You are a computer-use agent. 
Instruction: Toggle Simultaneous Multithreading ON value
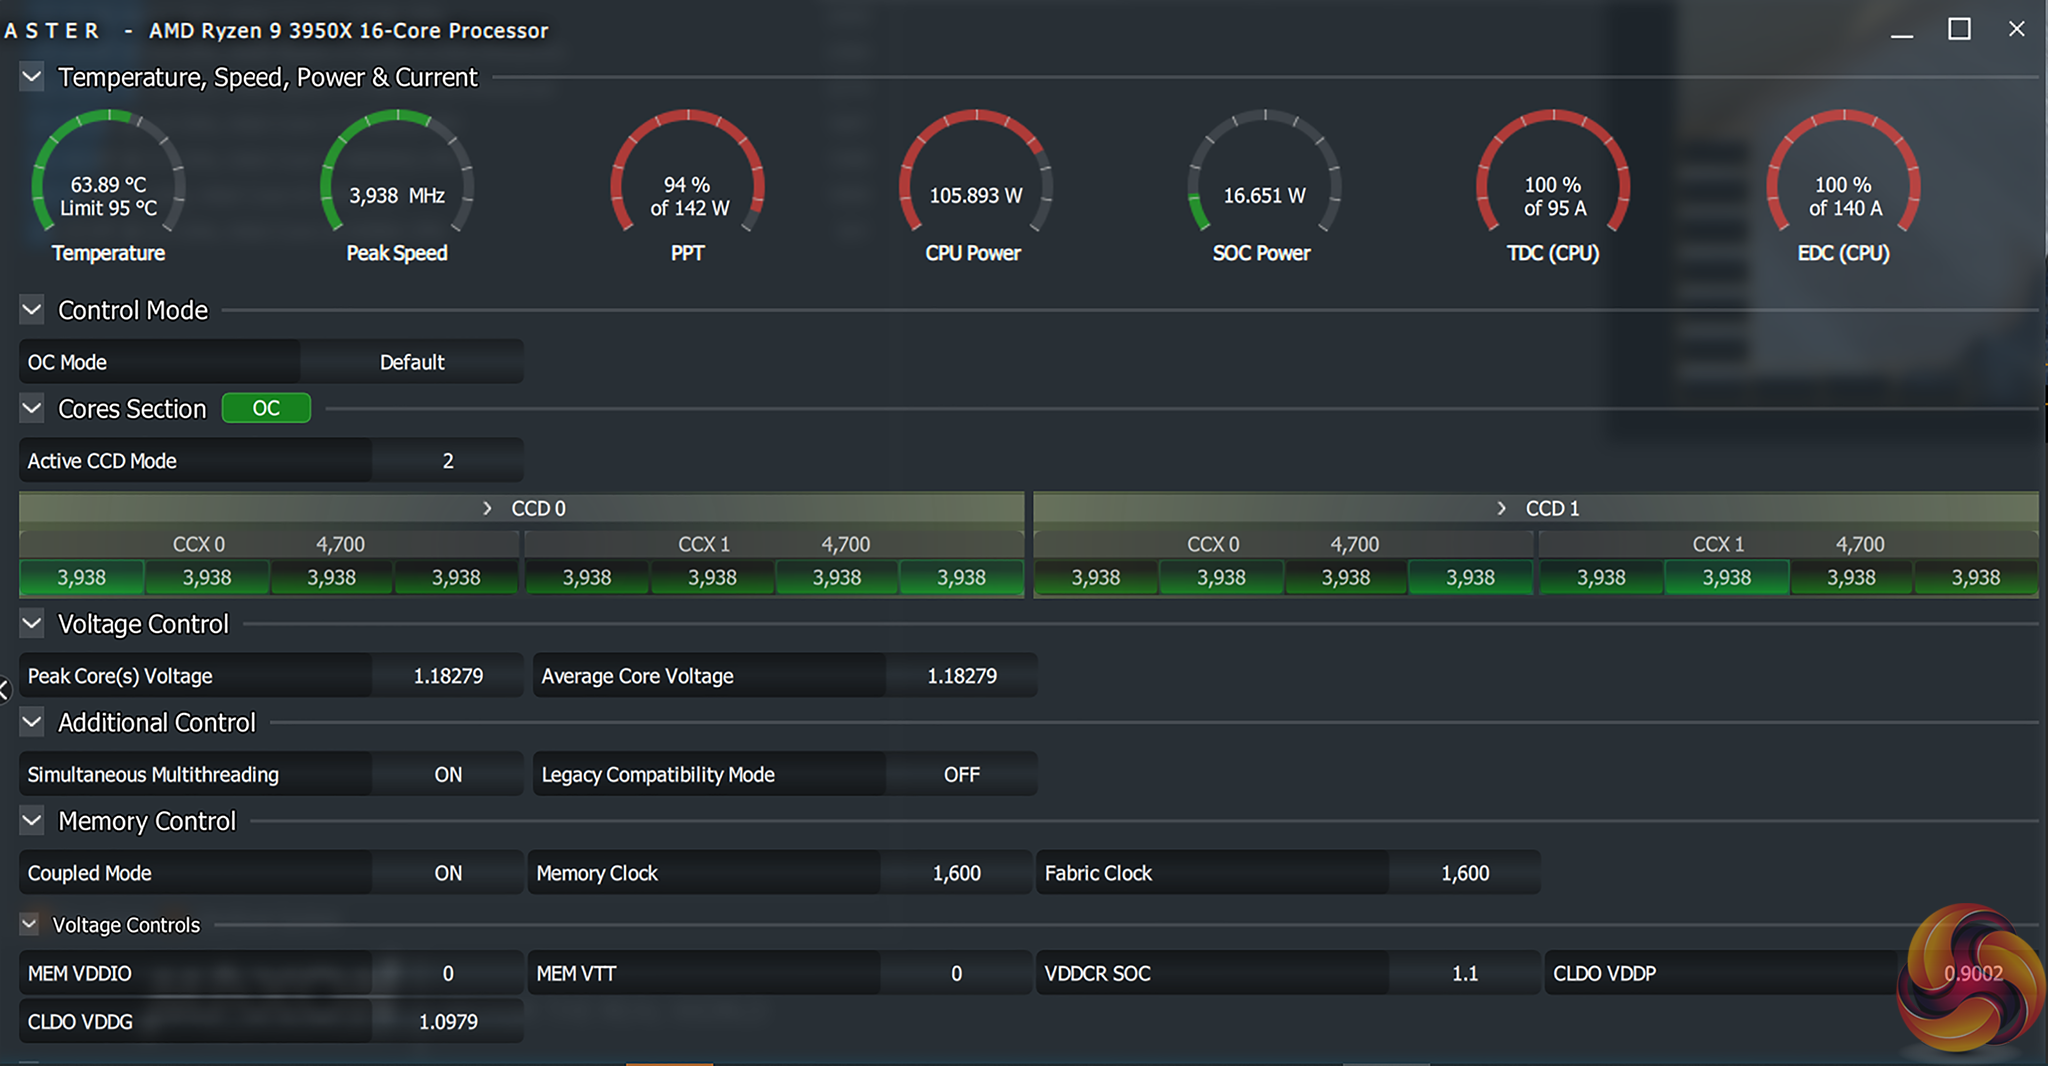[448, 775]
